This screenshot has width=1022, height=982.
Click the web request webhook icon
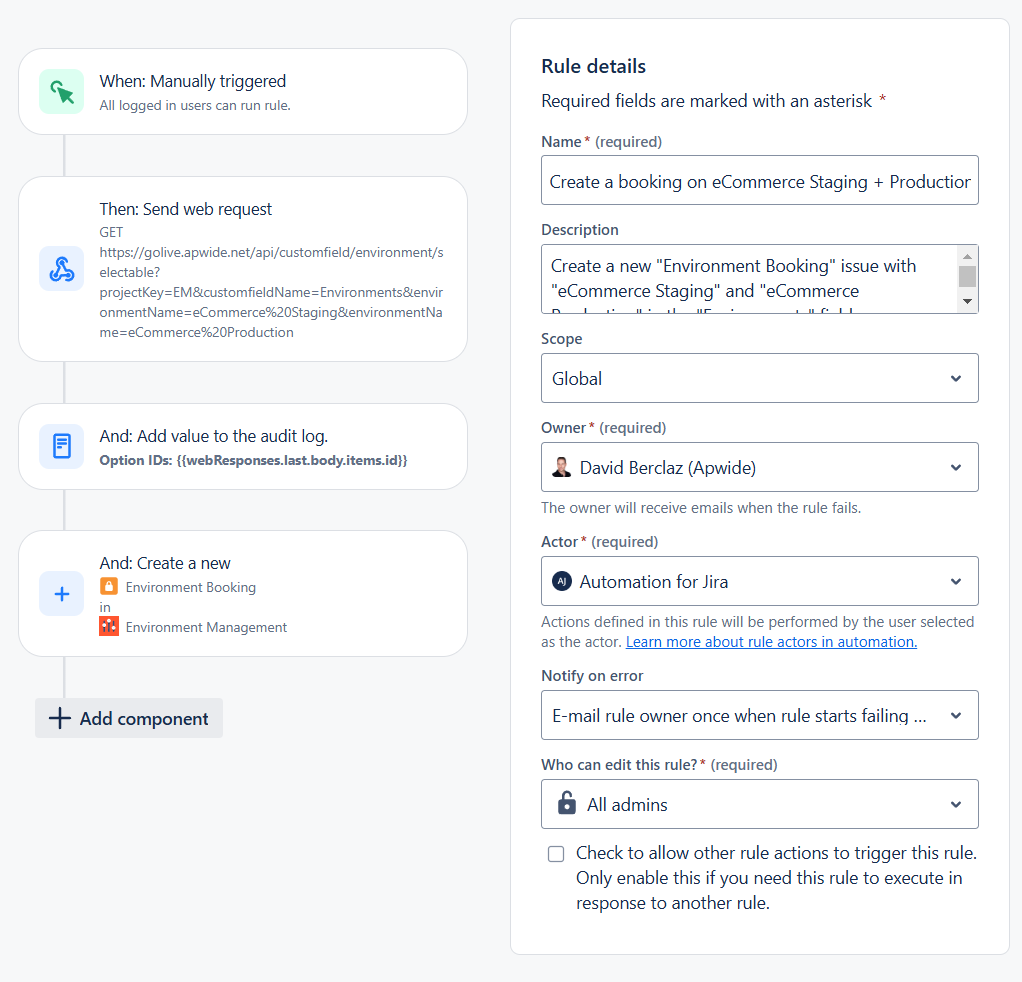click(x=62, y=269)
